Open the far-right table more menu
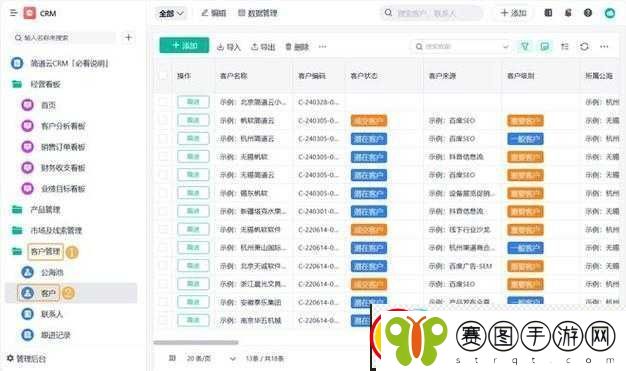 click(x=604, y=46)
